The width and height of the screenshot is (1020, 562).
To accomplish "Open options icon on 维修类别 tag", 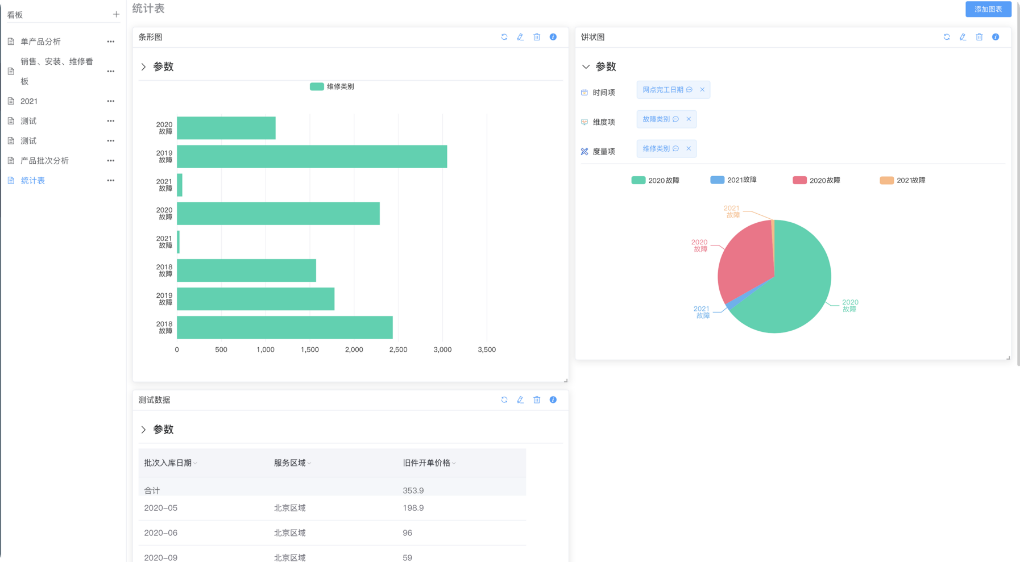I will pos(676,148).
